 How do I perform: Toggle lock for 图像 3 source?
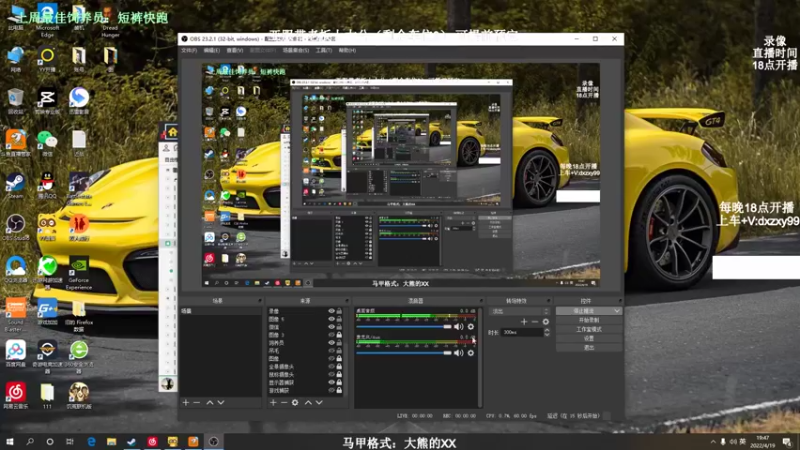tap(339, 335)
